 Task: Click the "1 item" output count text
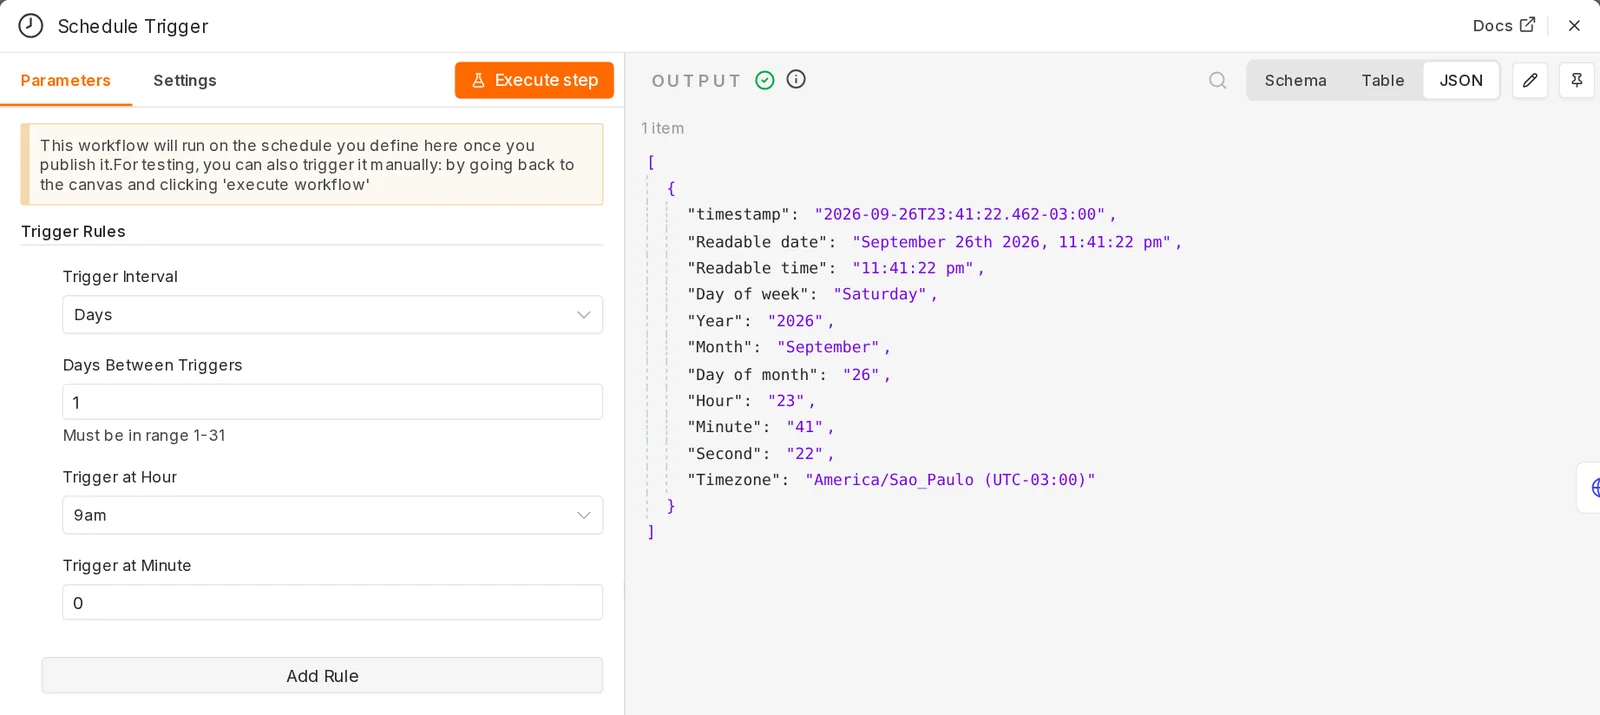coord(663,128)
